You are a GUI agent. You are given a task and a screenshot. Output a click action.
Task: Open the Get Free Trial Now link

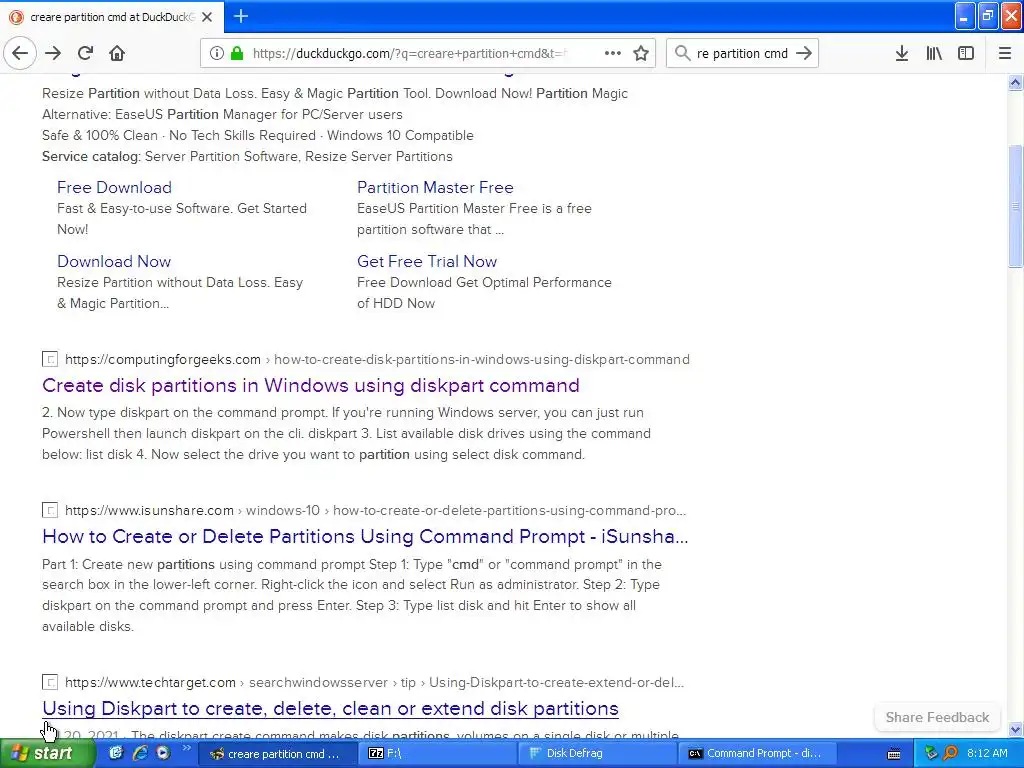click(426, 261)
